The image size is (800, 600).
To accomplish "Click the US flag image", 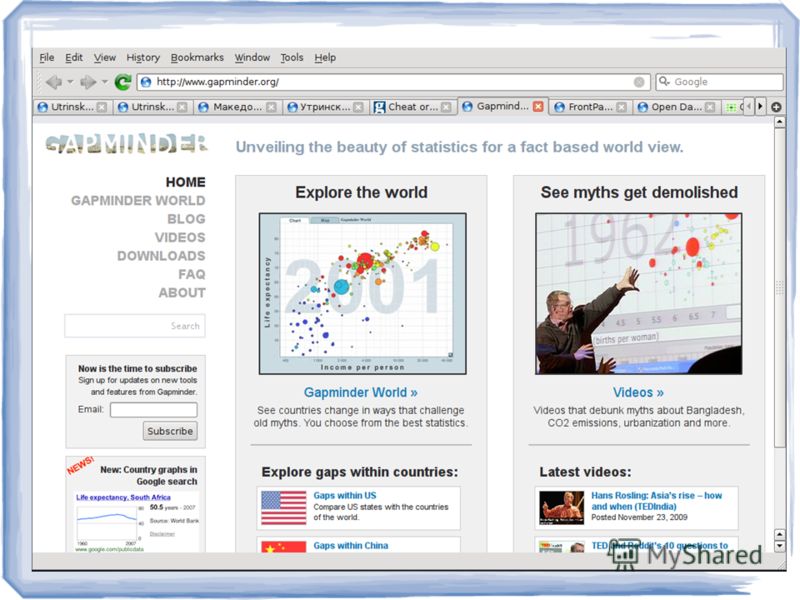I will [284, 508].
